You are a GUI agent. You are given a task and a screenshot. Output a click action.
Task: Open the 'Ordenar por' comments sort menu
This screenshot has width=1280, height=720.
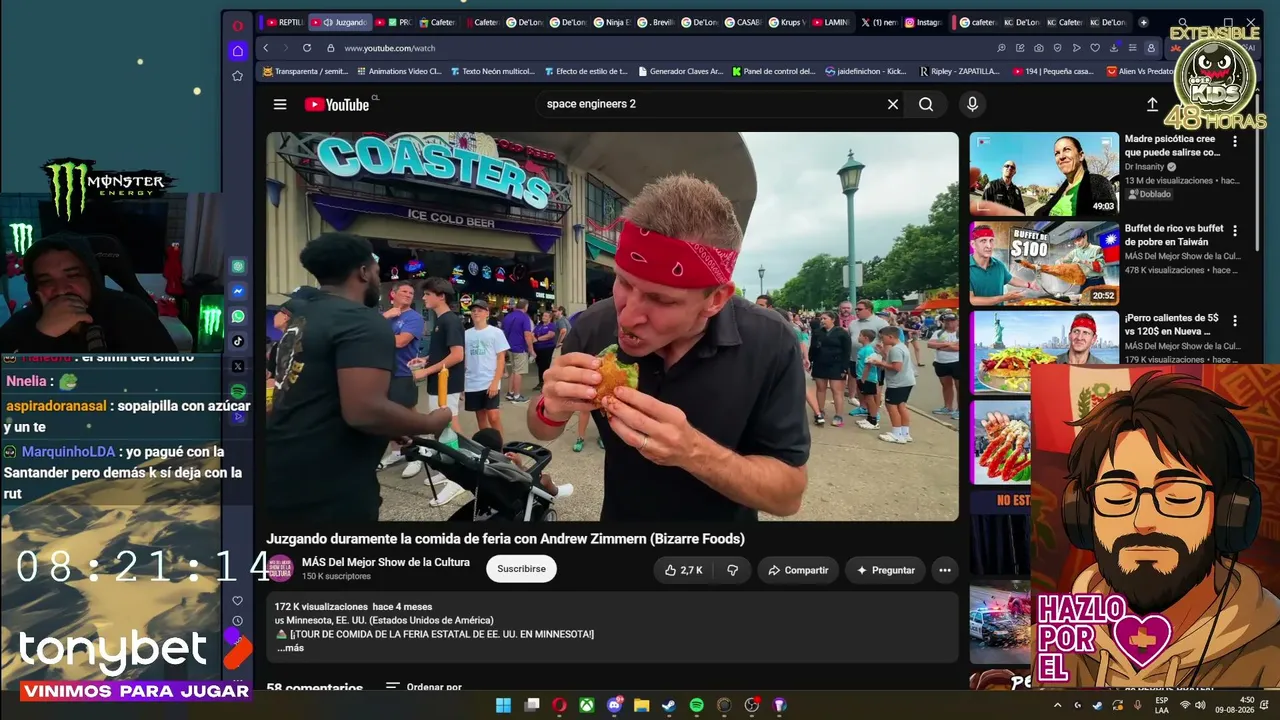pos(424,688)
